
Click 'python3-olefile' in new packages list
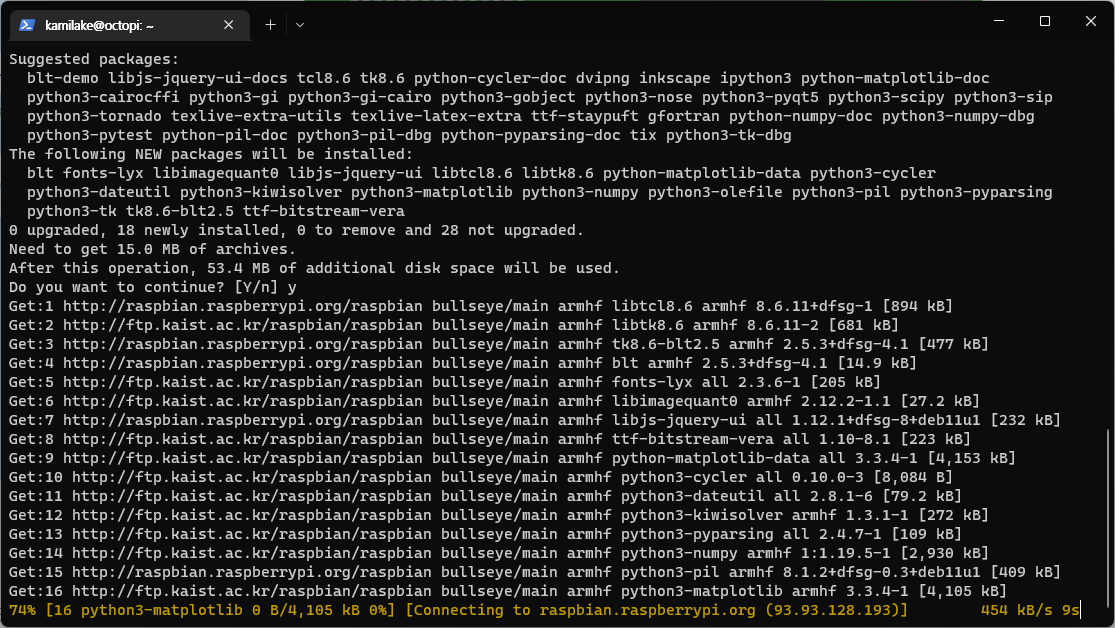(715, 192)
